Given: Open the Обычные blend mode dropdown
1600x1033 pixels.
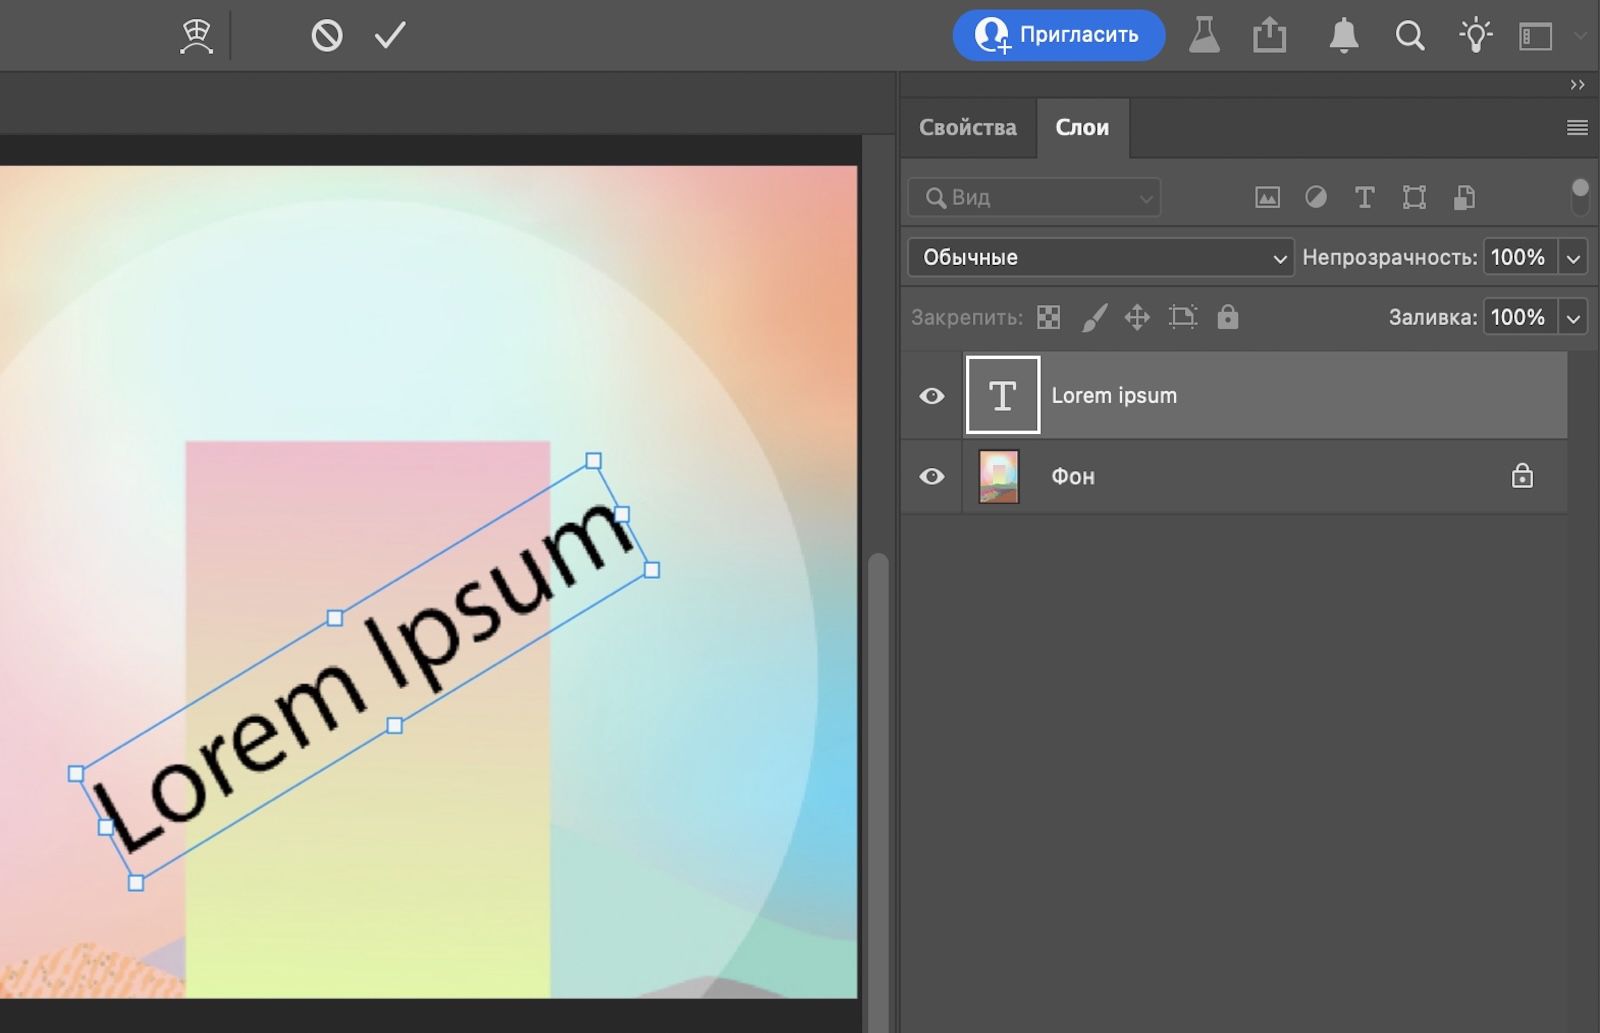Looking at the screenshot, I should click(1100, 257).
